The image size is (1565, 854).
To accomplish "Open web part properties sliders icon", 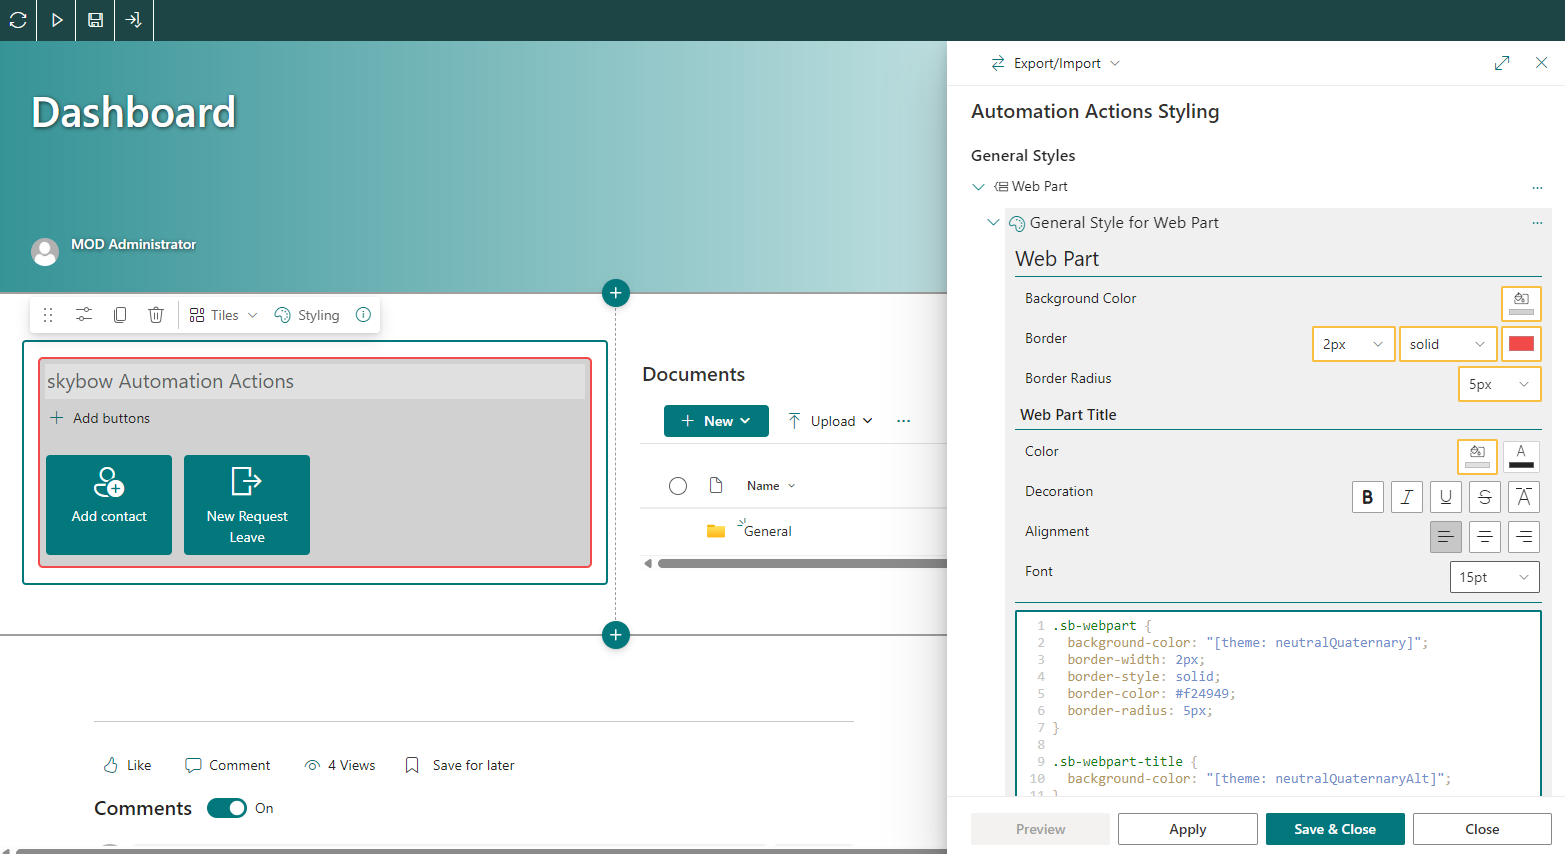I will pos(84,315).
